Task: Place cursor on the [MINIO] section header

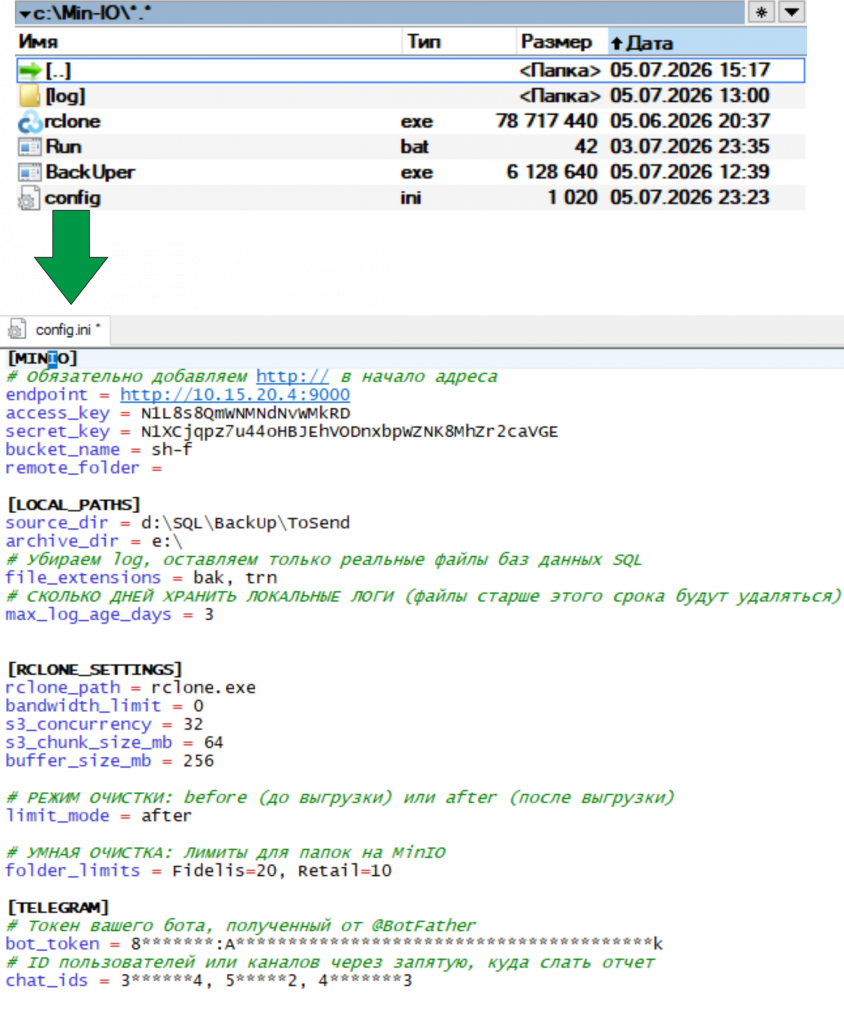Action: 42,358
